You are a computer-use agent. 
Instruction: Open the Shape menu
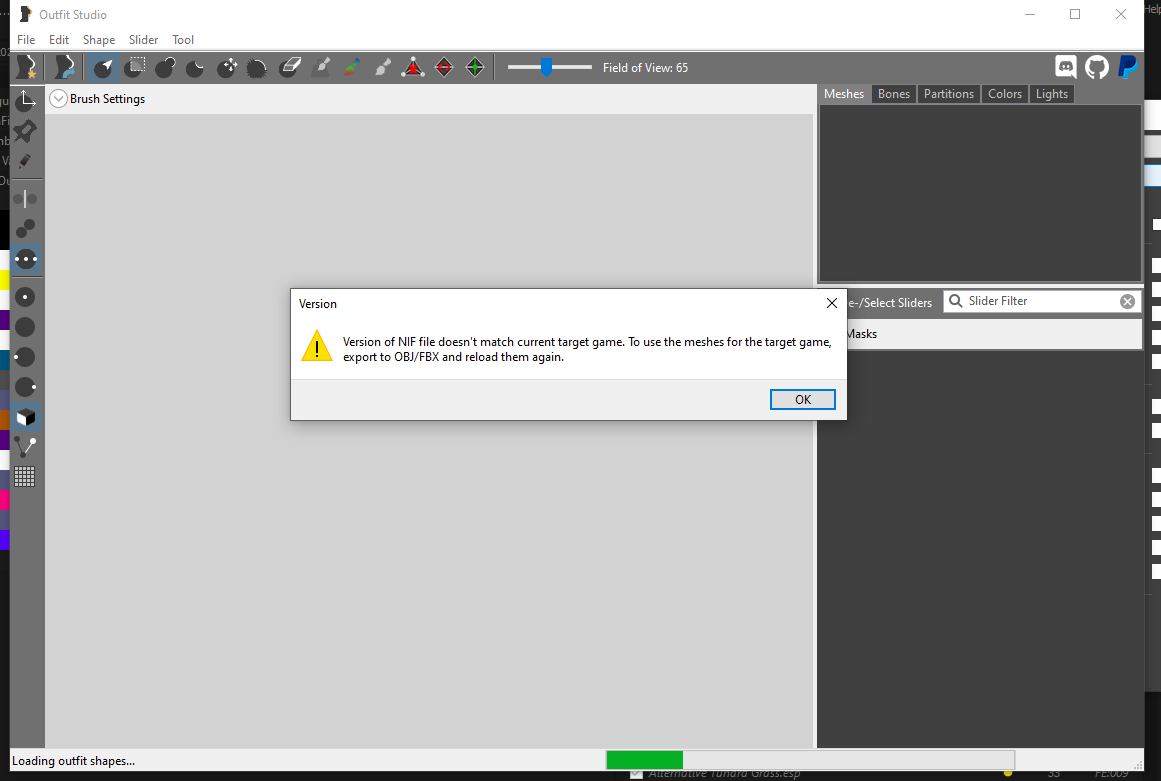(98, 40)
